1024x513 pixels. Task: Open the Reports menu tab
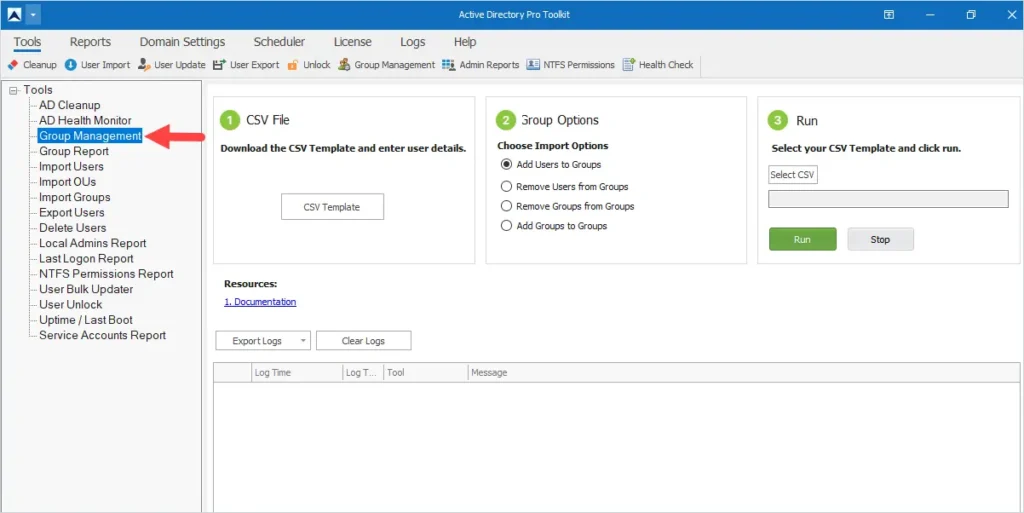click(90, 42)
